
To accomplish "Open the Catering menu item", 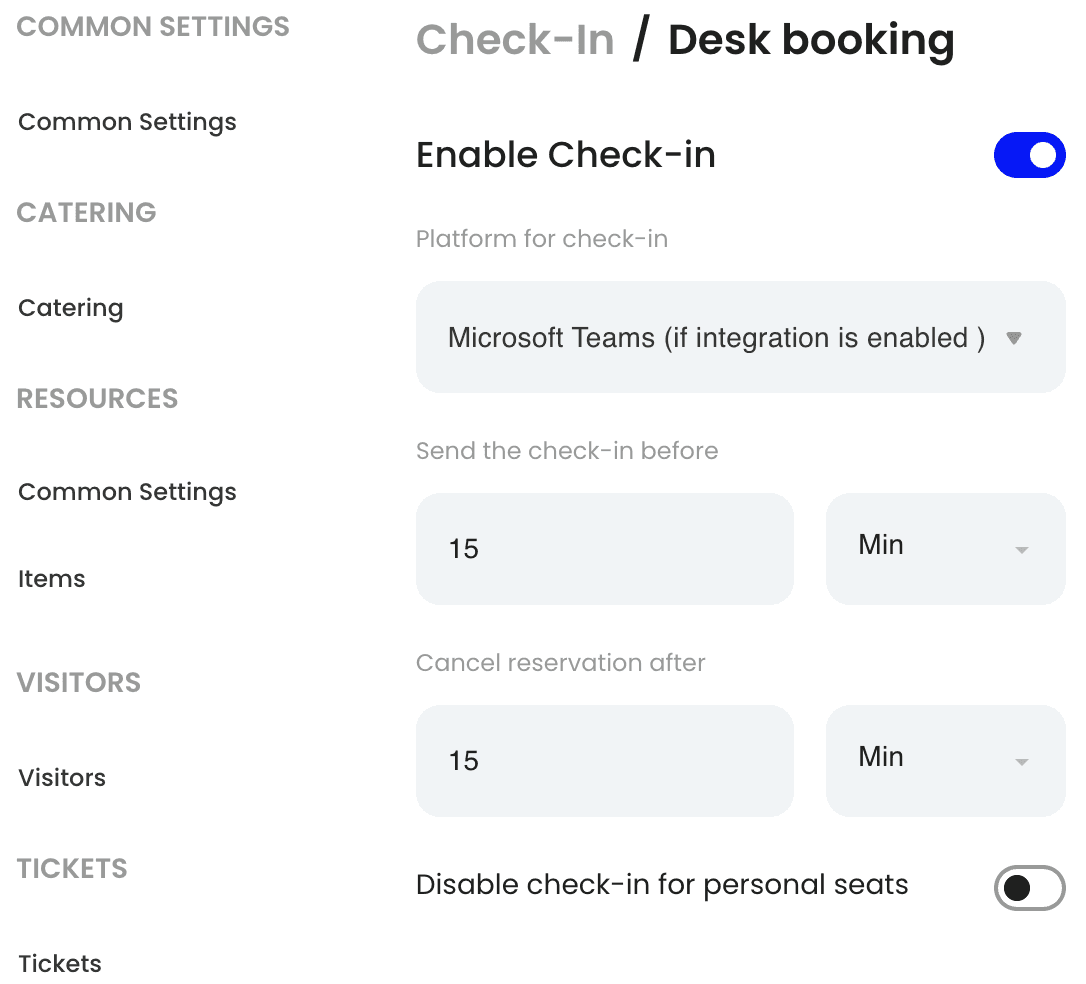I will point(71,308).
